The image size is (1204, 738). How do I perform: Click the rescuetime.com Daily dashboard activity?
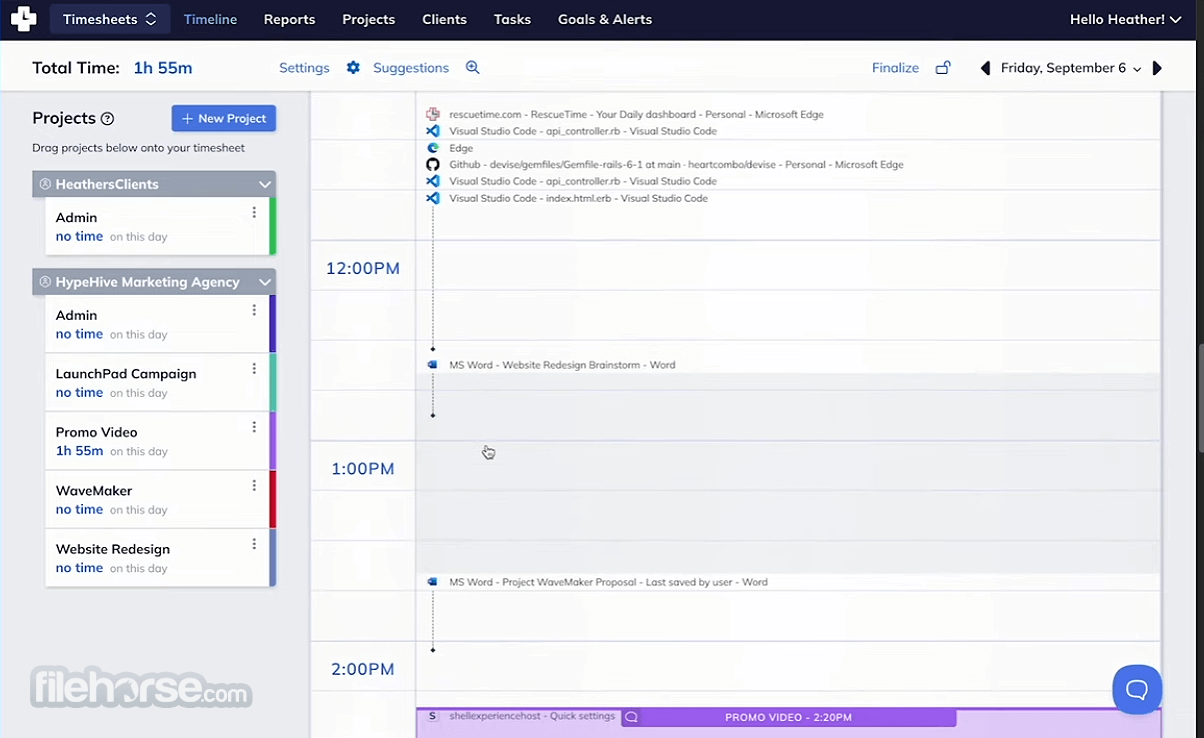[636, 114]
